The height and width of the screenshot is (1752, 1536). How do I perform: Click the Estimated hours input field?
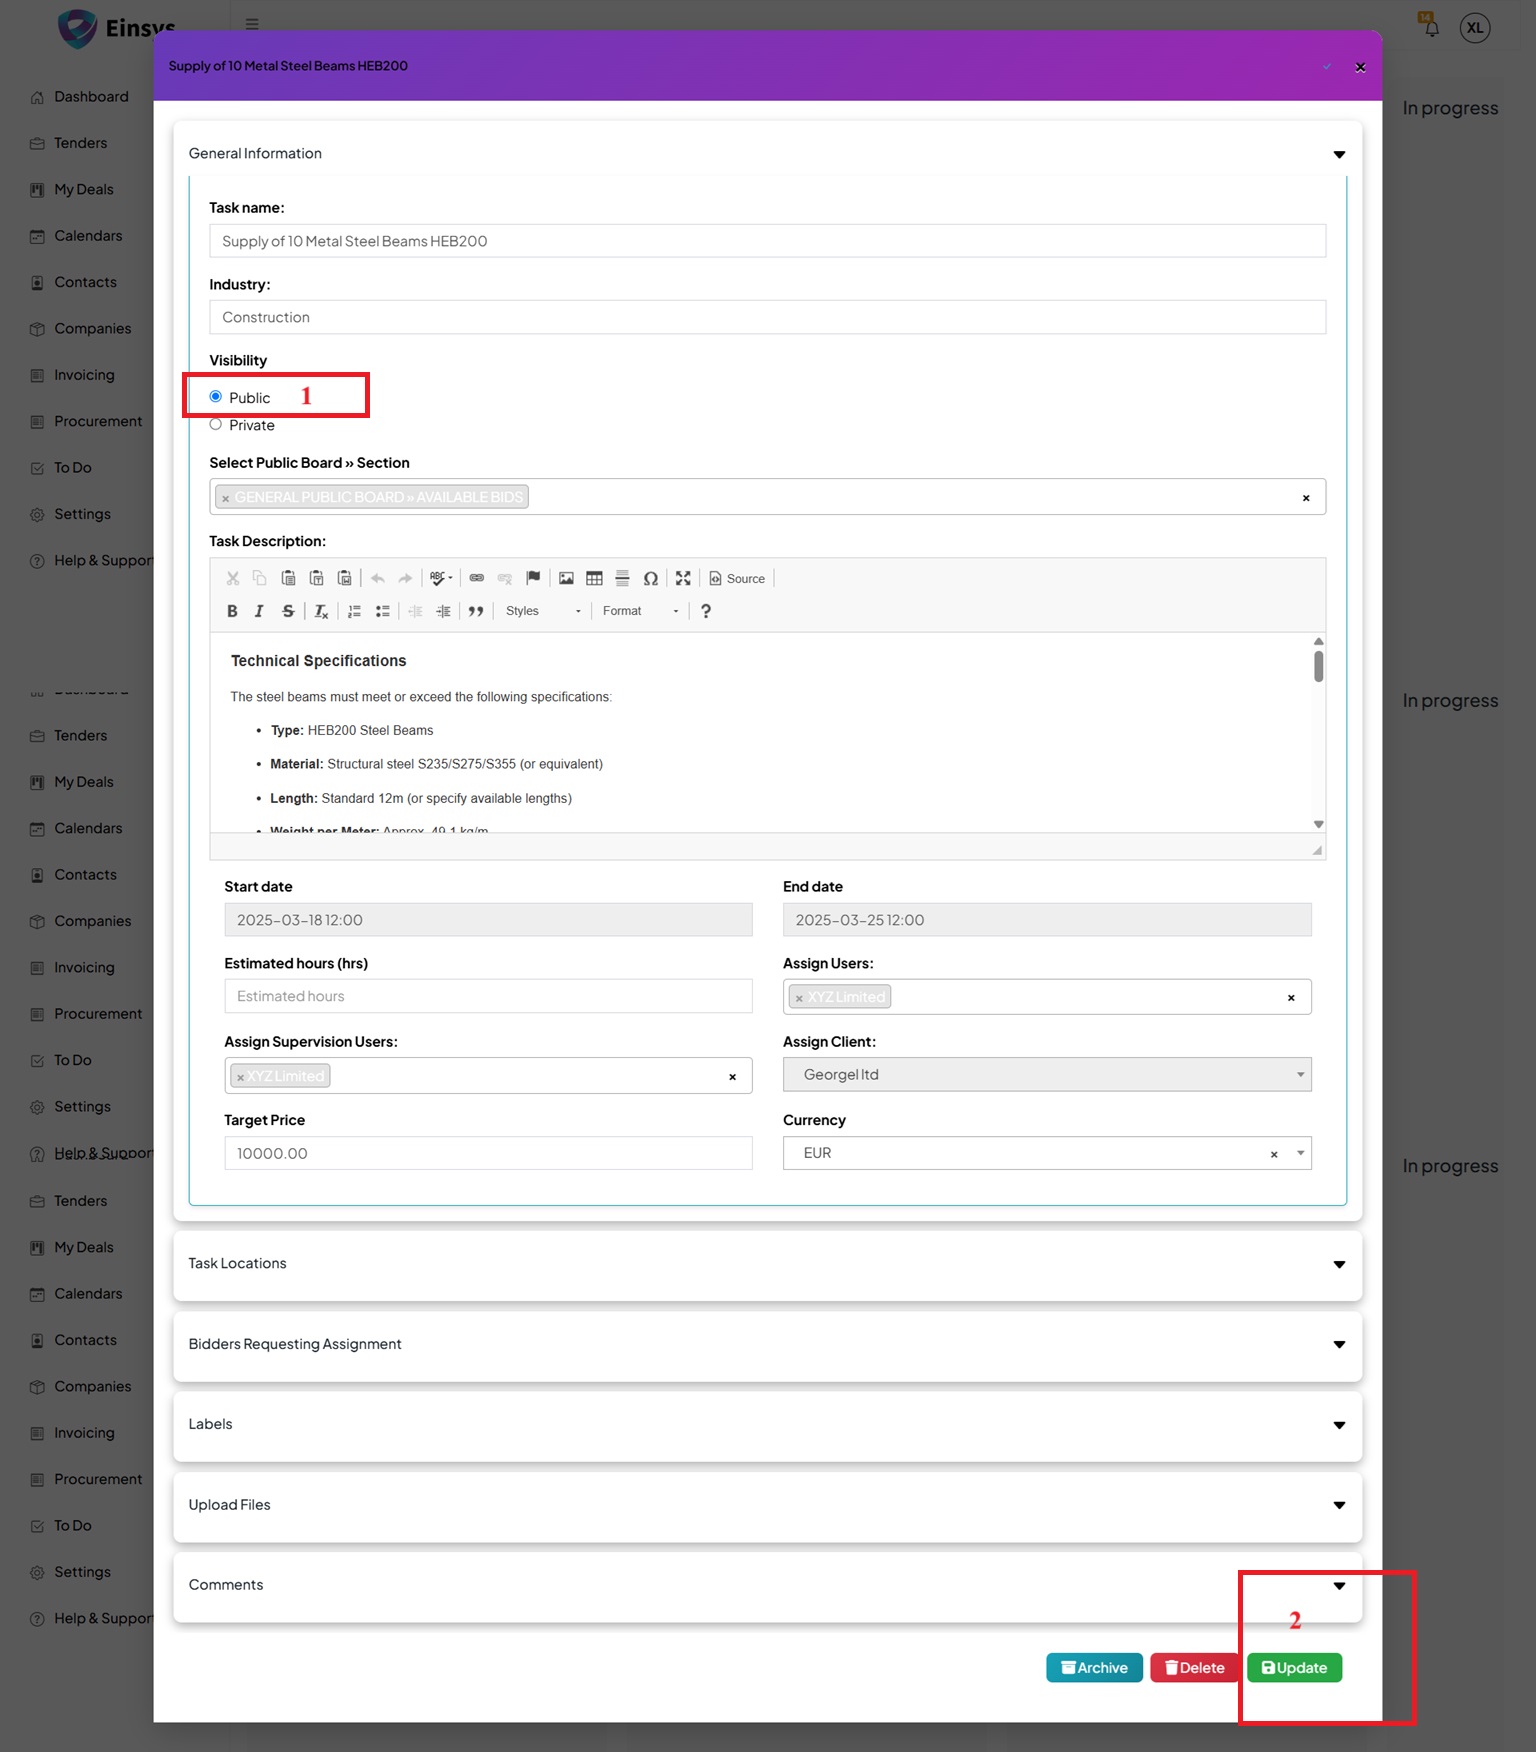click(x=488, y=996)
